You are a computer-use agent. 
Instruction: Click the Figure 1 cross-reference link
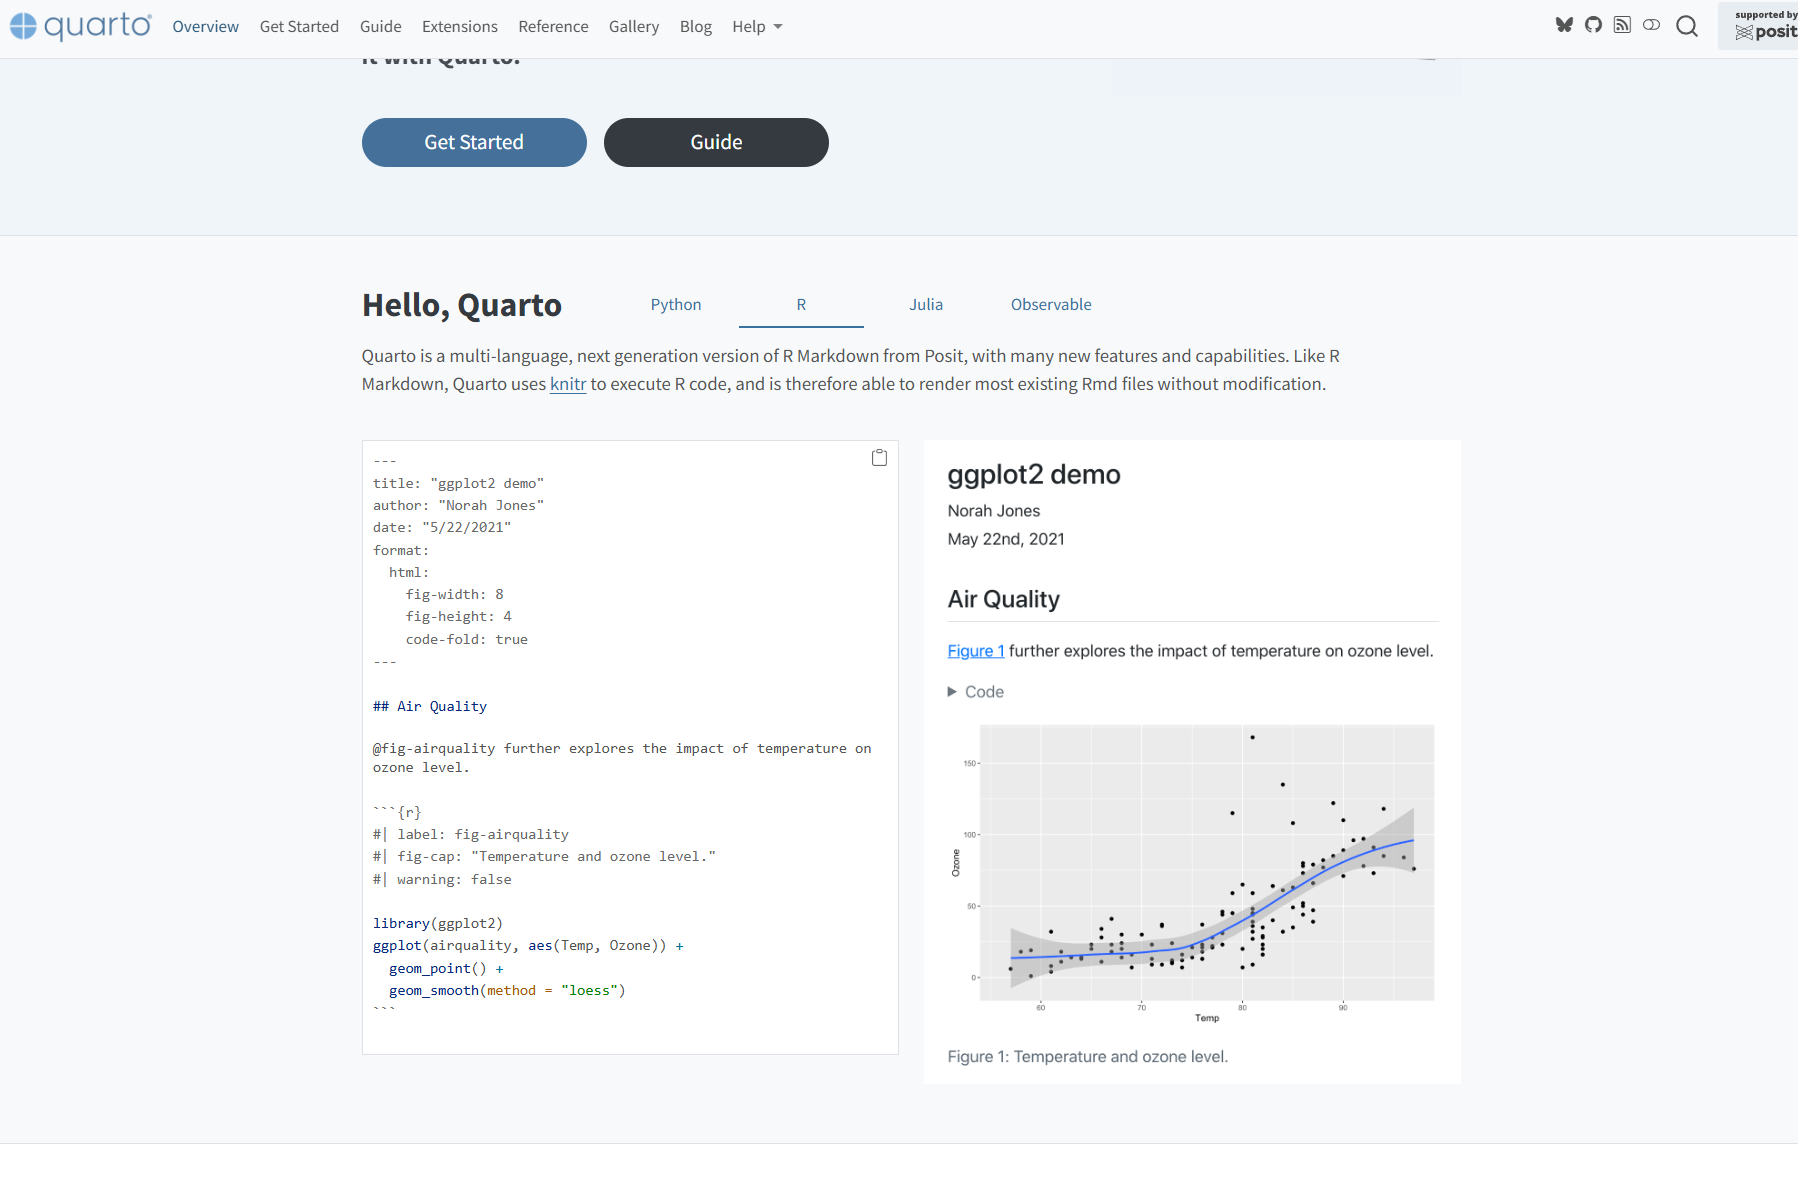975,651
